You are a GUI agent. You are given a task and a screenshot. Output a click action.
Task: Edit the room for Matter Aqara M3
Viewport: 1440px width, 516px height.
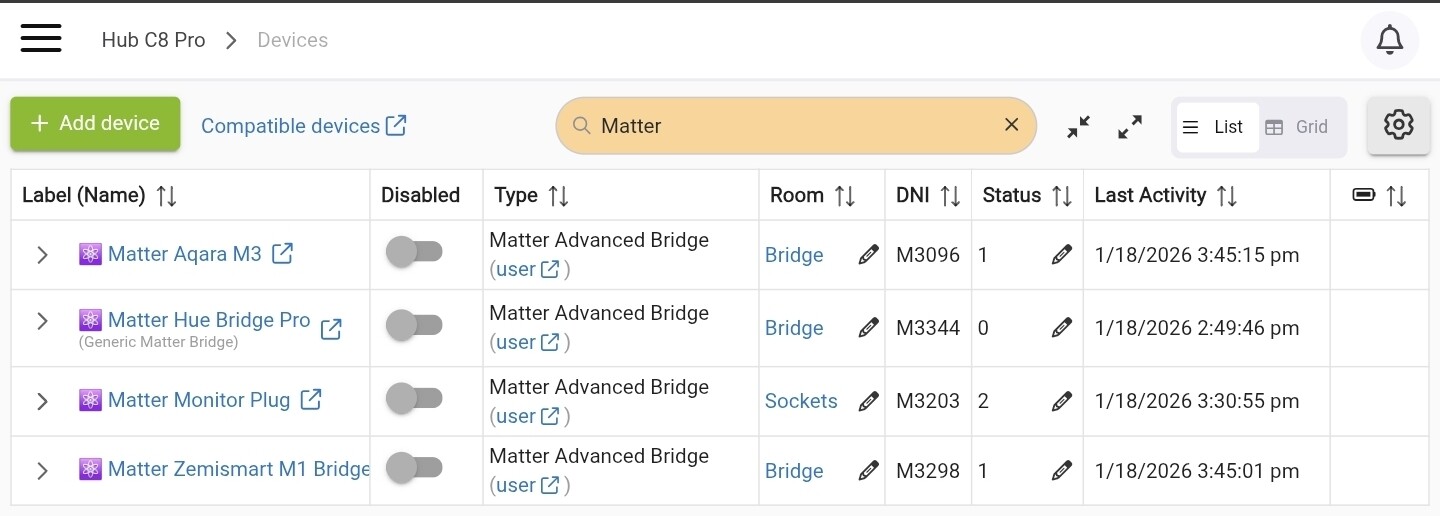[x=868, y=255]
